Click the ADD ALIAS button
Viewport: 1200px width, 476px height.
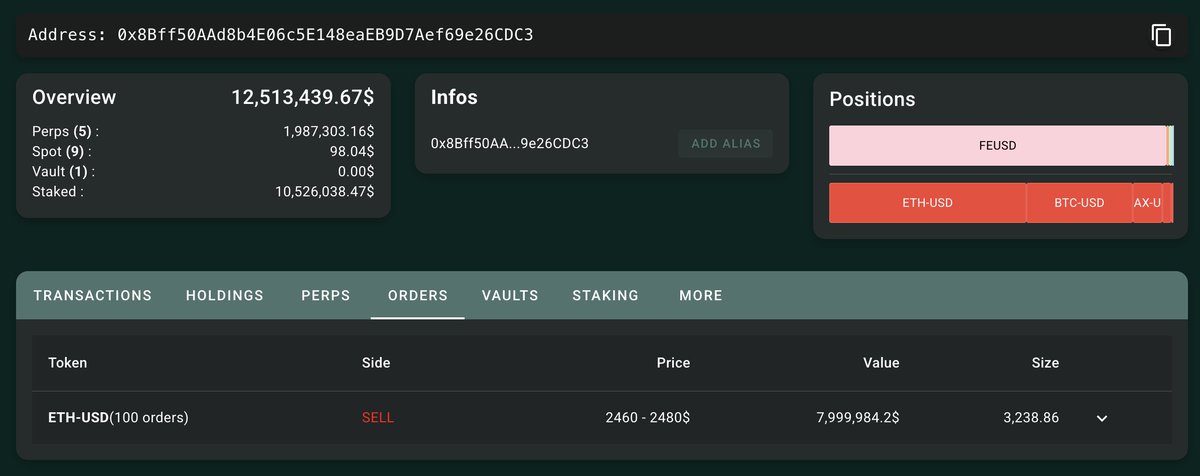point(726,143)
